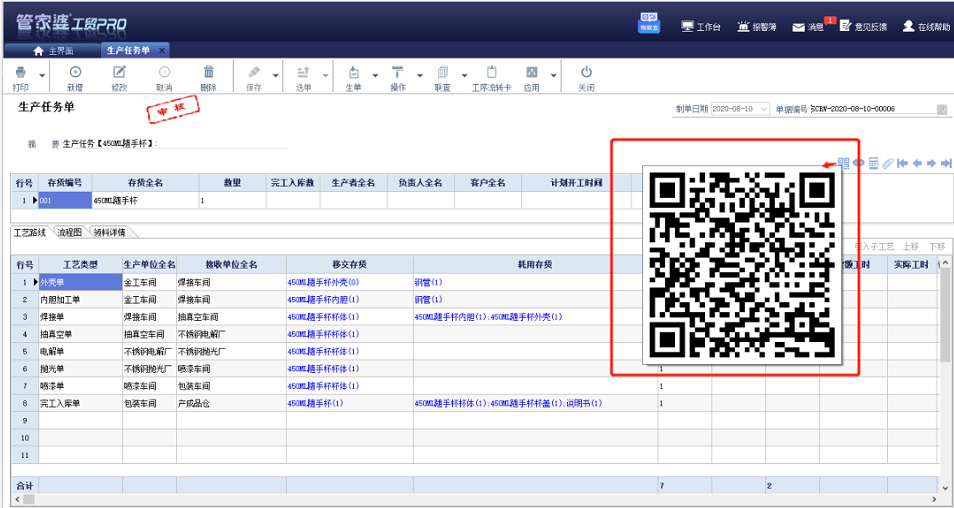Click the QR code icon above the popup
954x508 pixels.
(843, 163)
